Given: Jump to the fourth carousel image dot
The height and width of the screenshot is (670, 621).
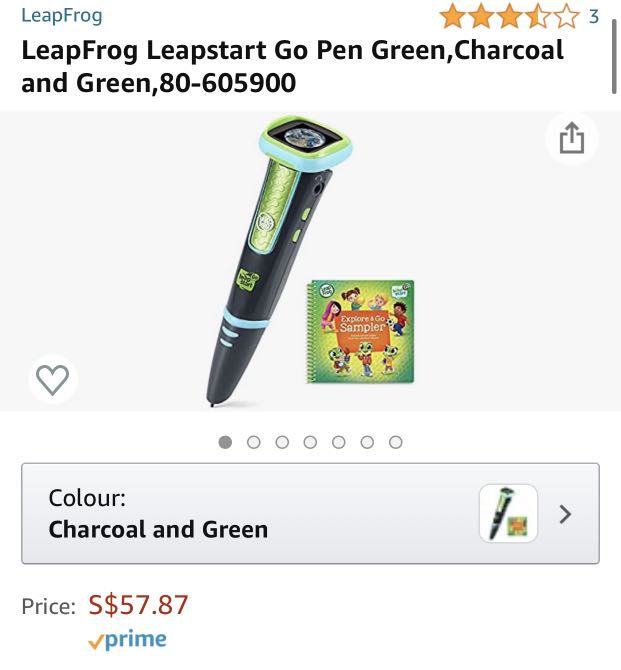Looking at the screenshot, I should point(310,442).
